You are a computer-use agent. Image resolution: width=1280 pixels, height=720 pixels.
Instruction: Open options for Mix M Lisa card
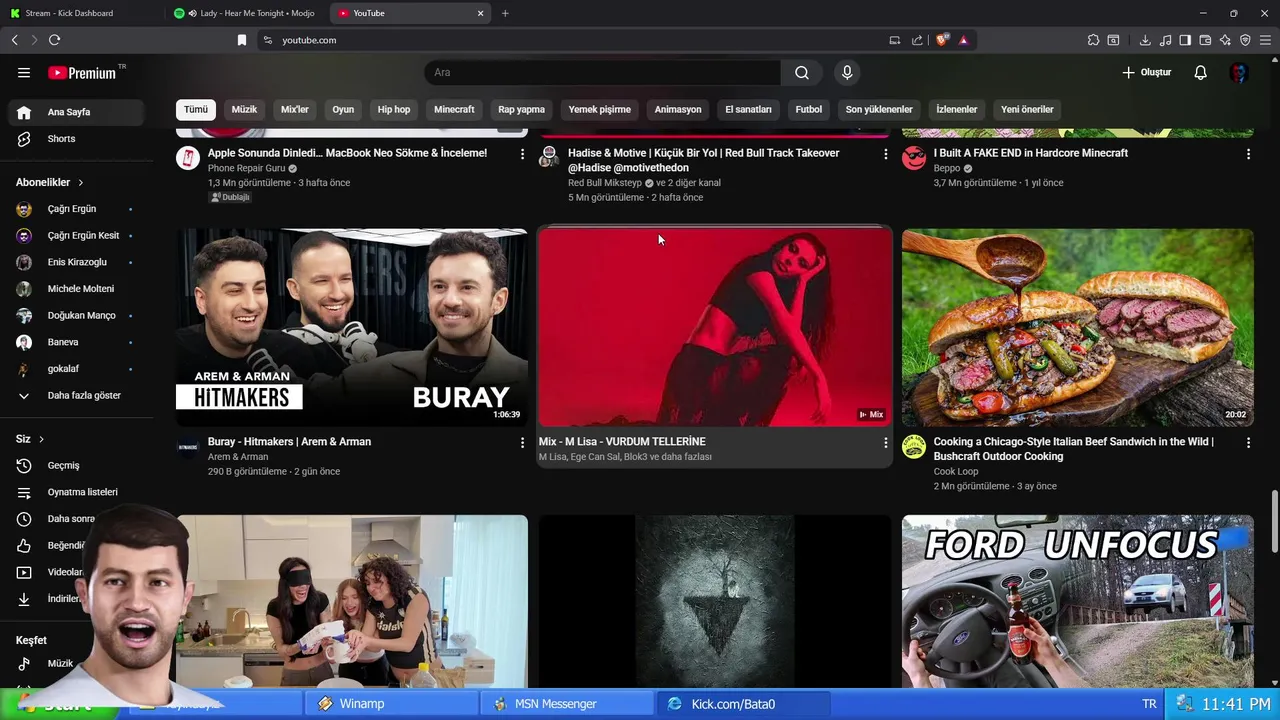coord(885,442)
